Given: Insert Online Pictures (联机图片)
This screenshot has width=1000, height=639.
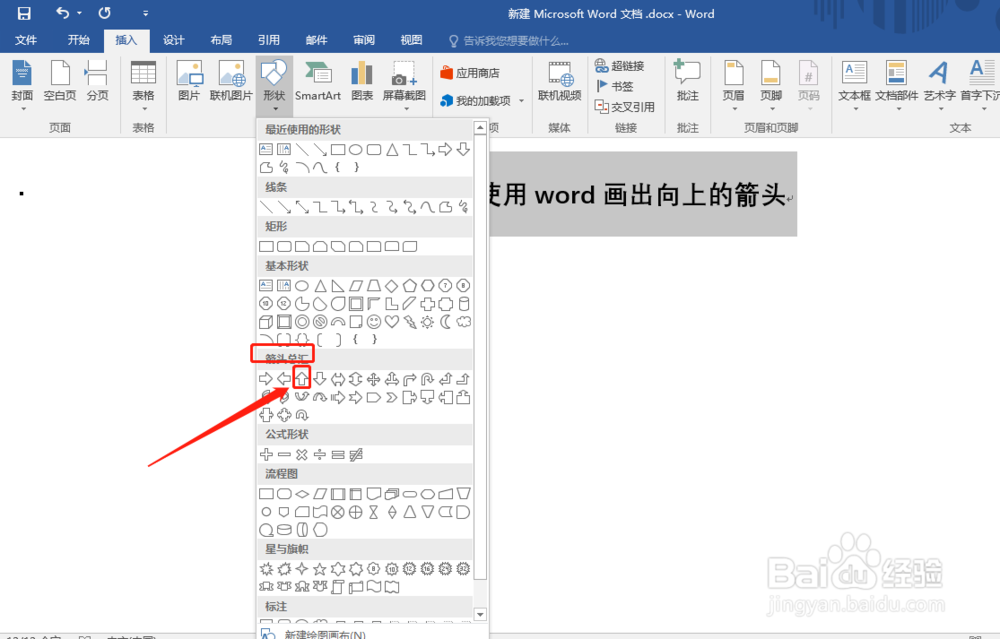Looking at the screenshot, I should click(x=231, y=80).
